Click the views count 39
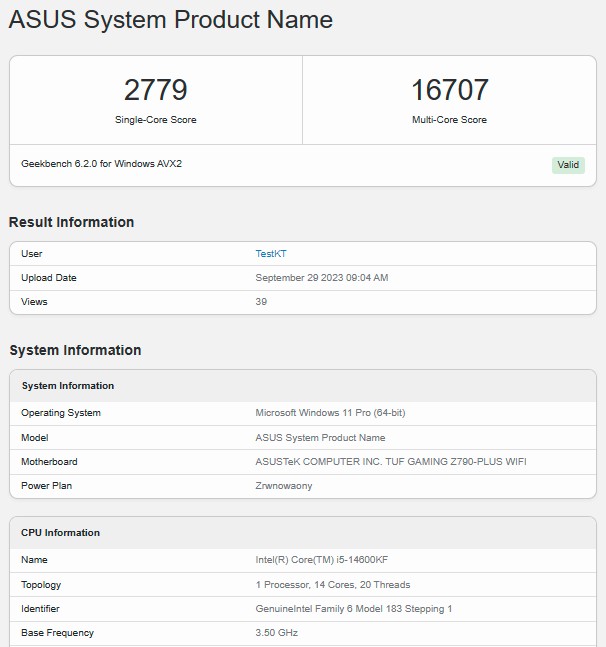 tap(261, 302)
